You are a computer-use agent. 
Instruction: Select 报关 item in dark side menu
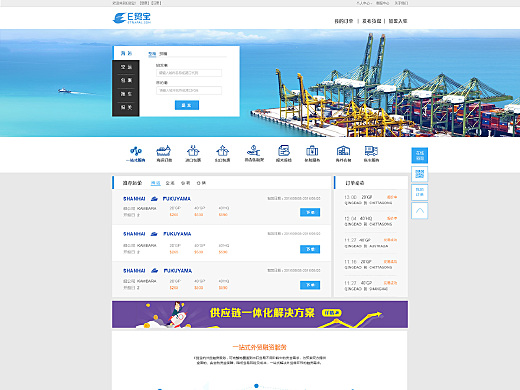126,107
